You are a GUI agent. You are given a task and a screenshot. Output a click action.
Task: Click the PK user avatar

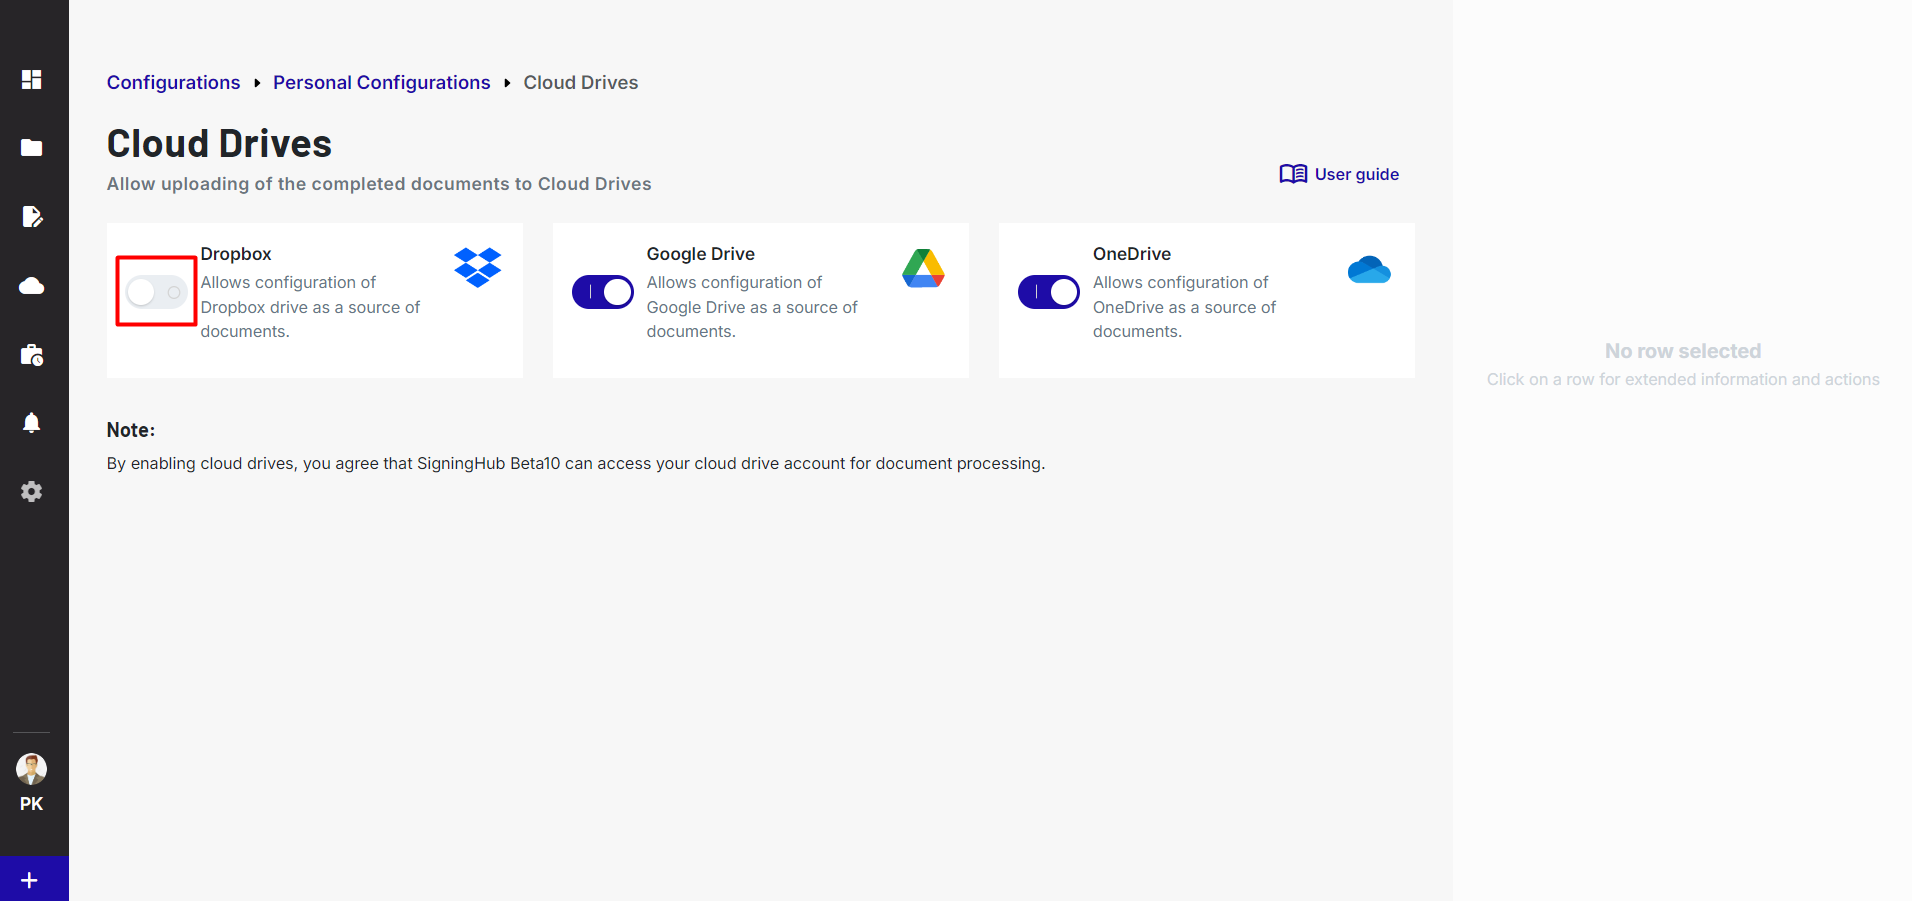click(x=32, y=769)
